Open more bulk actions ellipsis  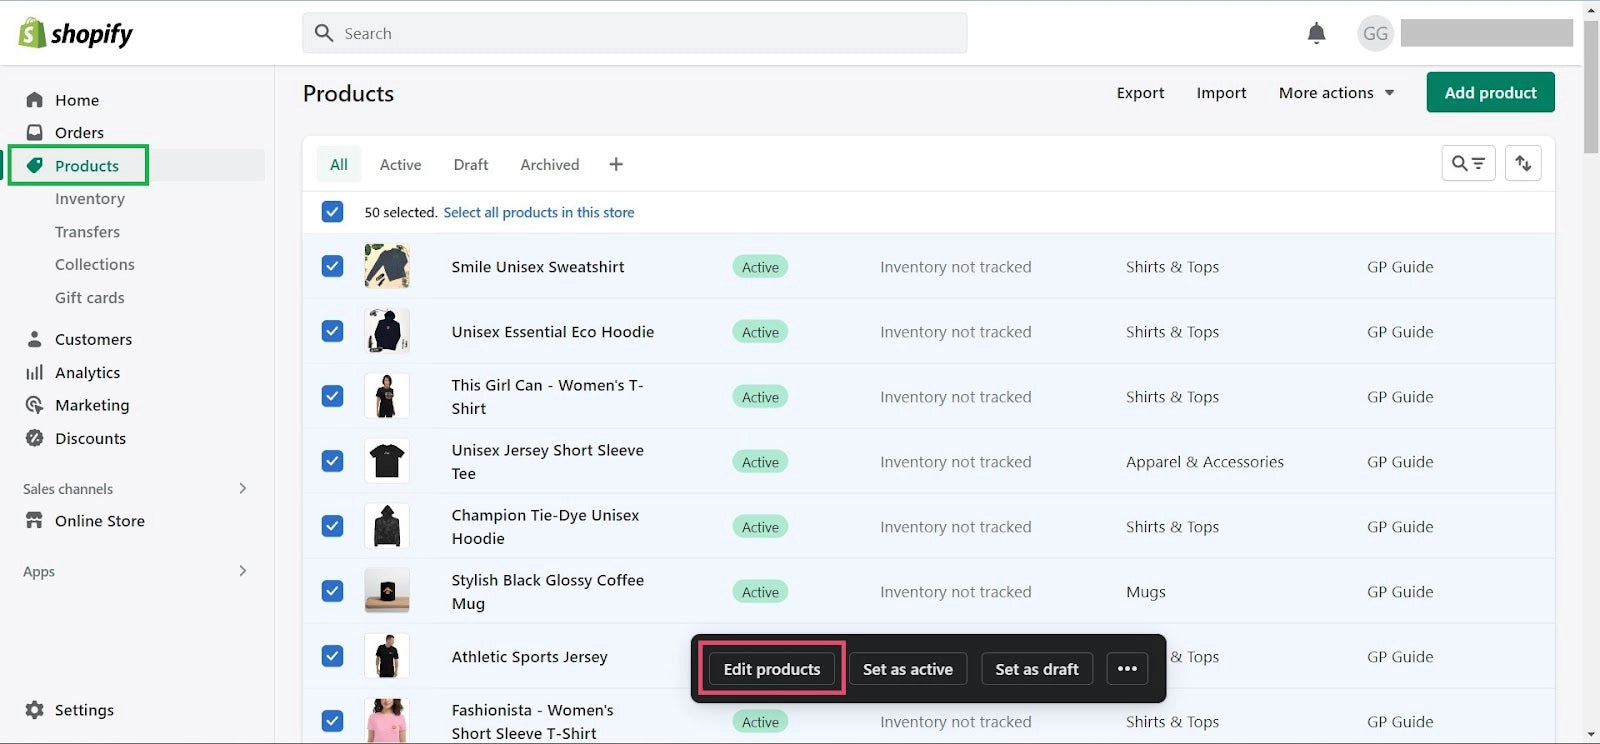pyautogui.click(x=1127, y=669)
